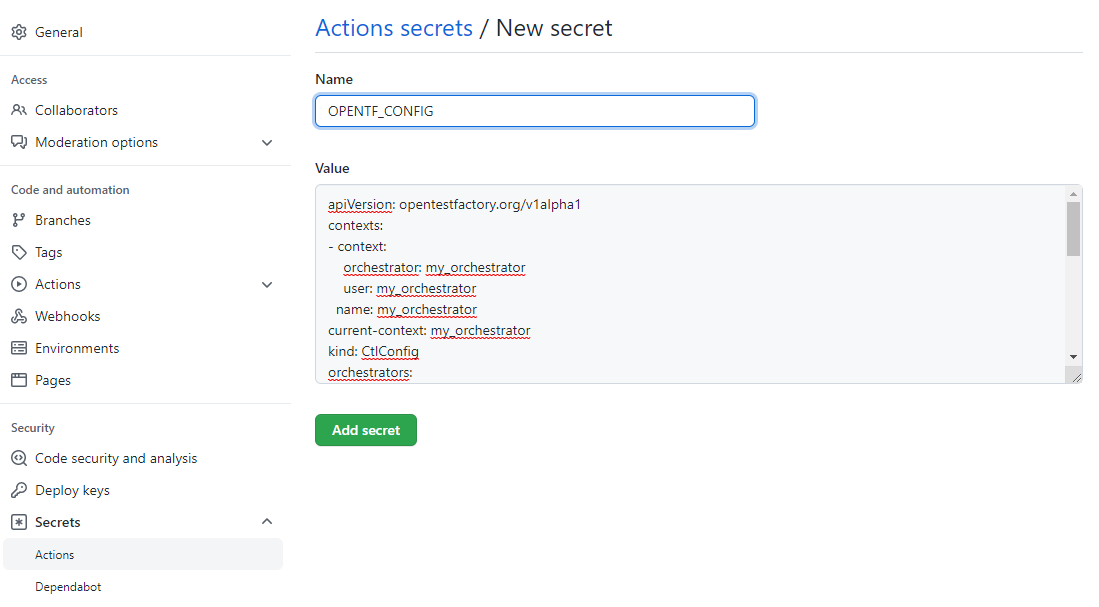1099x607 pixels.
Task: Click the Branches git-branch icon
Action: (19, 220)
